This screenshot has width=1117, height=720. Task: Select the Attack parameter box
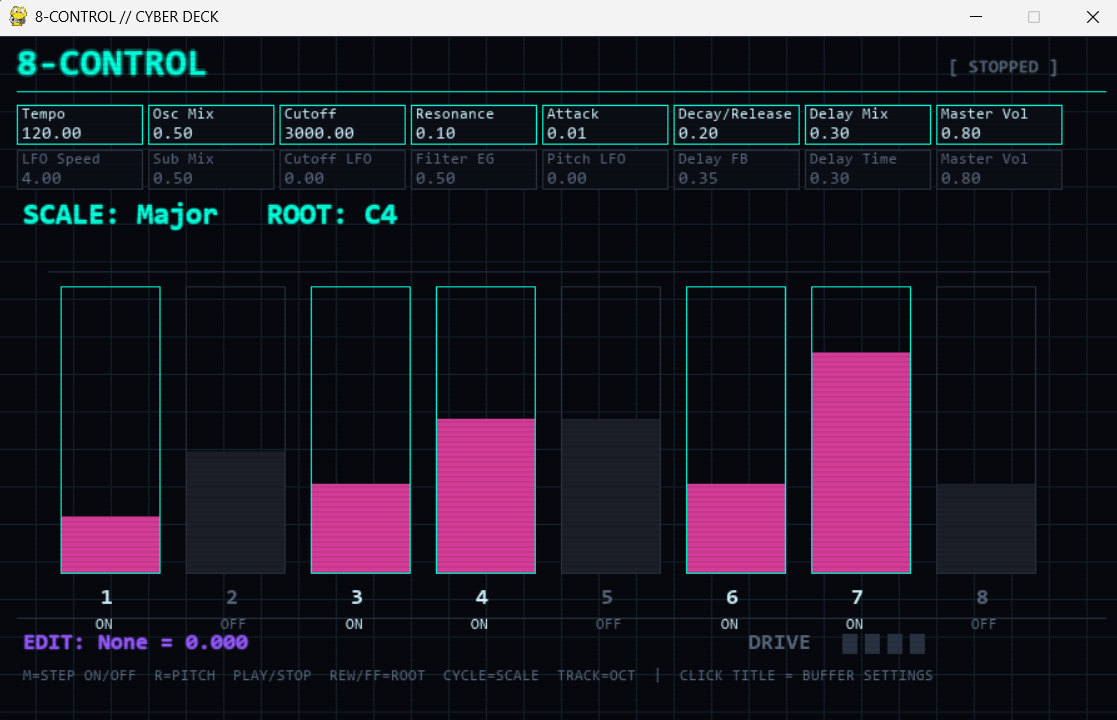[x=605, y=125]
